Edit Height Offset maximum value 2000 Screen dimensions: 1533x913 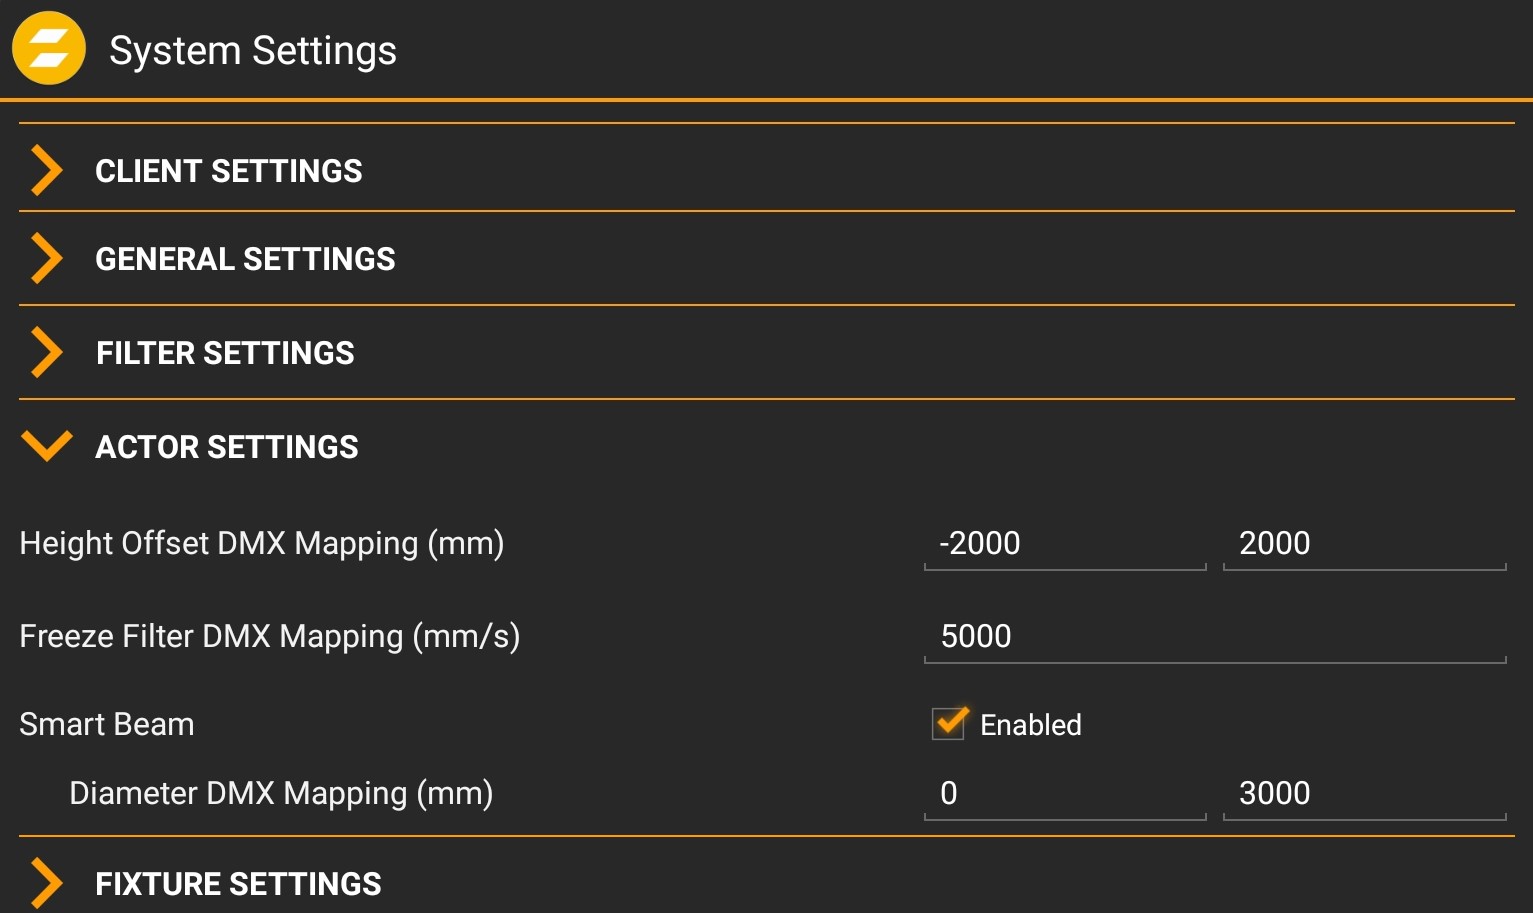click(x=1363, y=543)
